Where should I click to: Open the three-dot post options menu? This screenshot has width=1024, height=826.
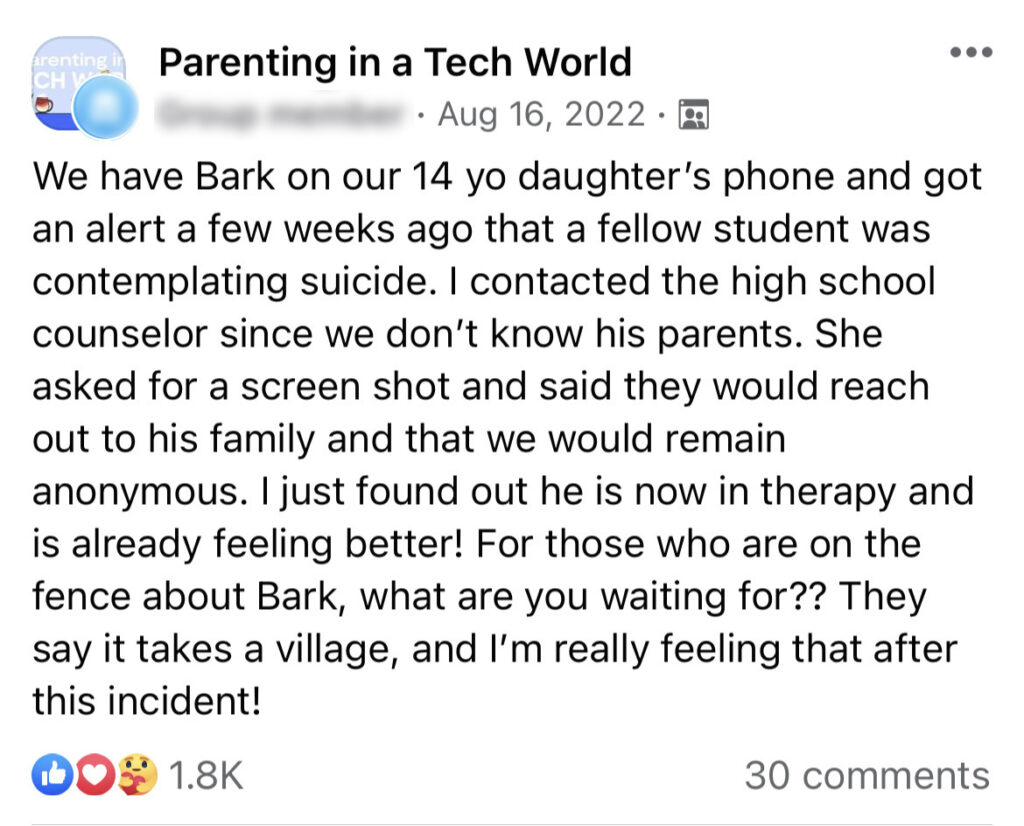pos(970,53)
